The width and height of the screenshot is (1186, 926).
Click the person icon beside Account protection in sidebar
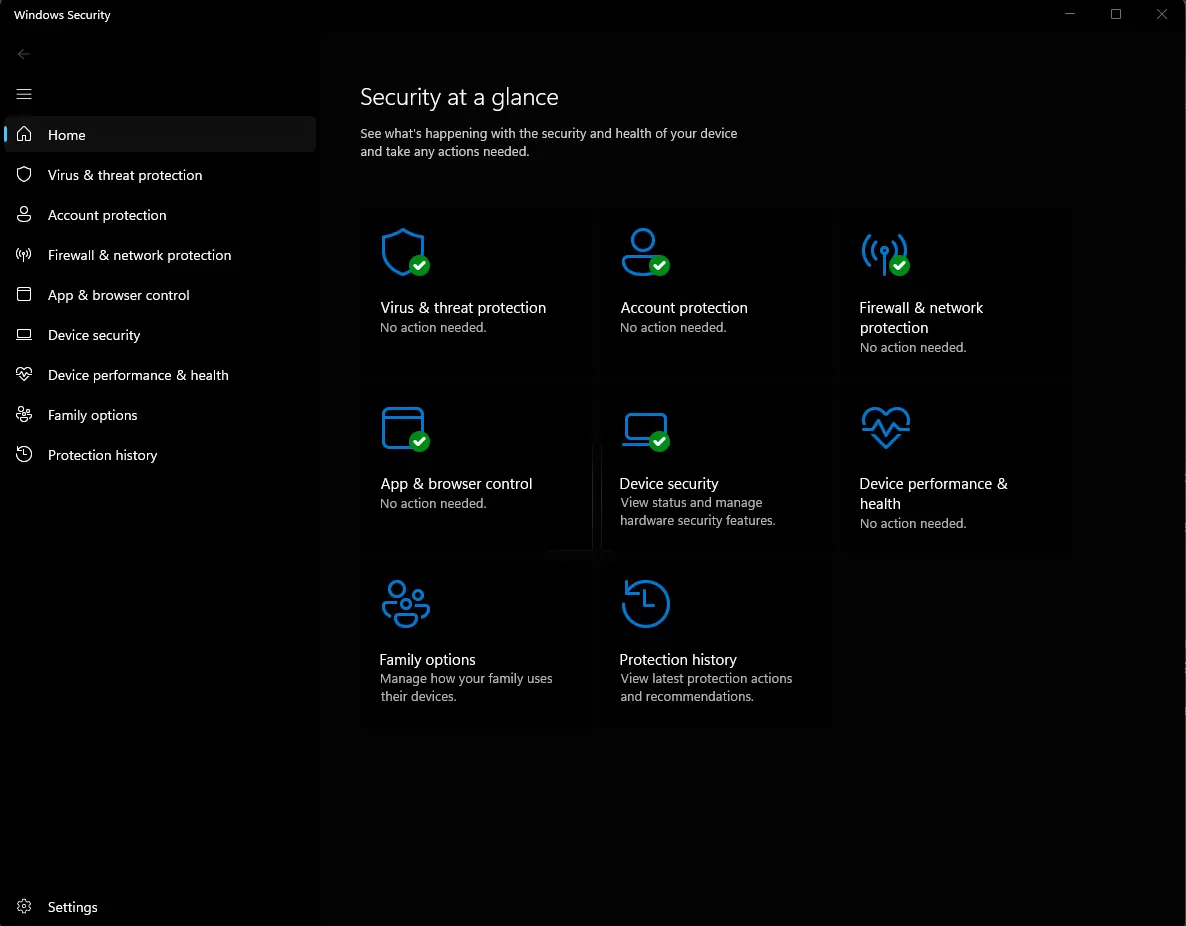(24, 214)
